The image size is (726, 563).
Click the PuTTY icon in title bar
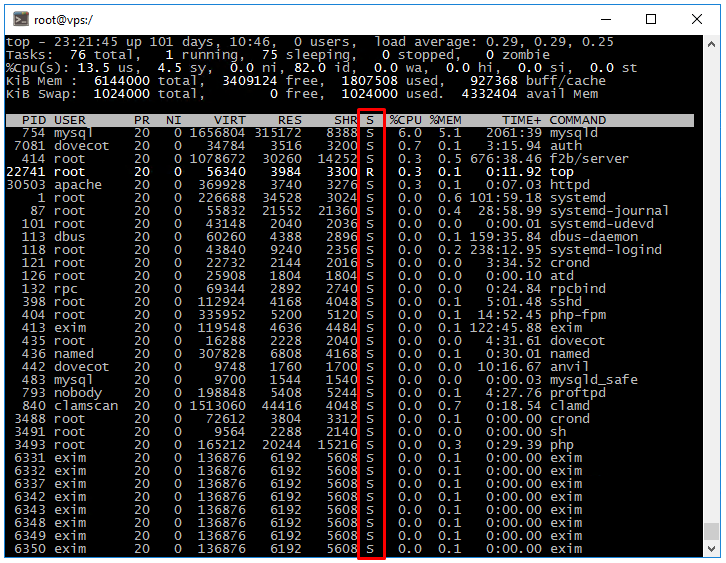(17, 19)
